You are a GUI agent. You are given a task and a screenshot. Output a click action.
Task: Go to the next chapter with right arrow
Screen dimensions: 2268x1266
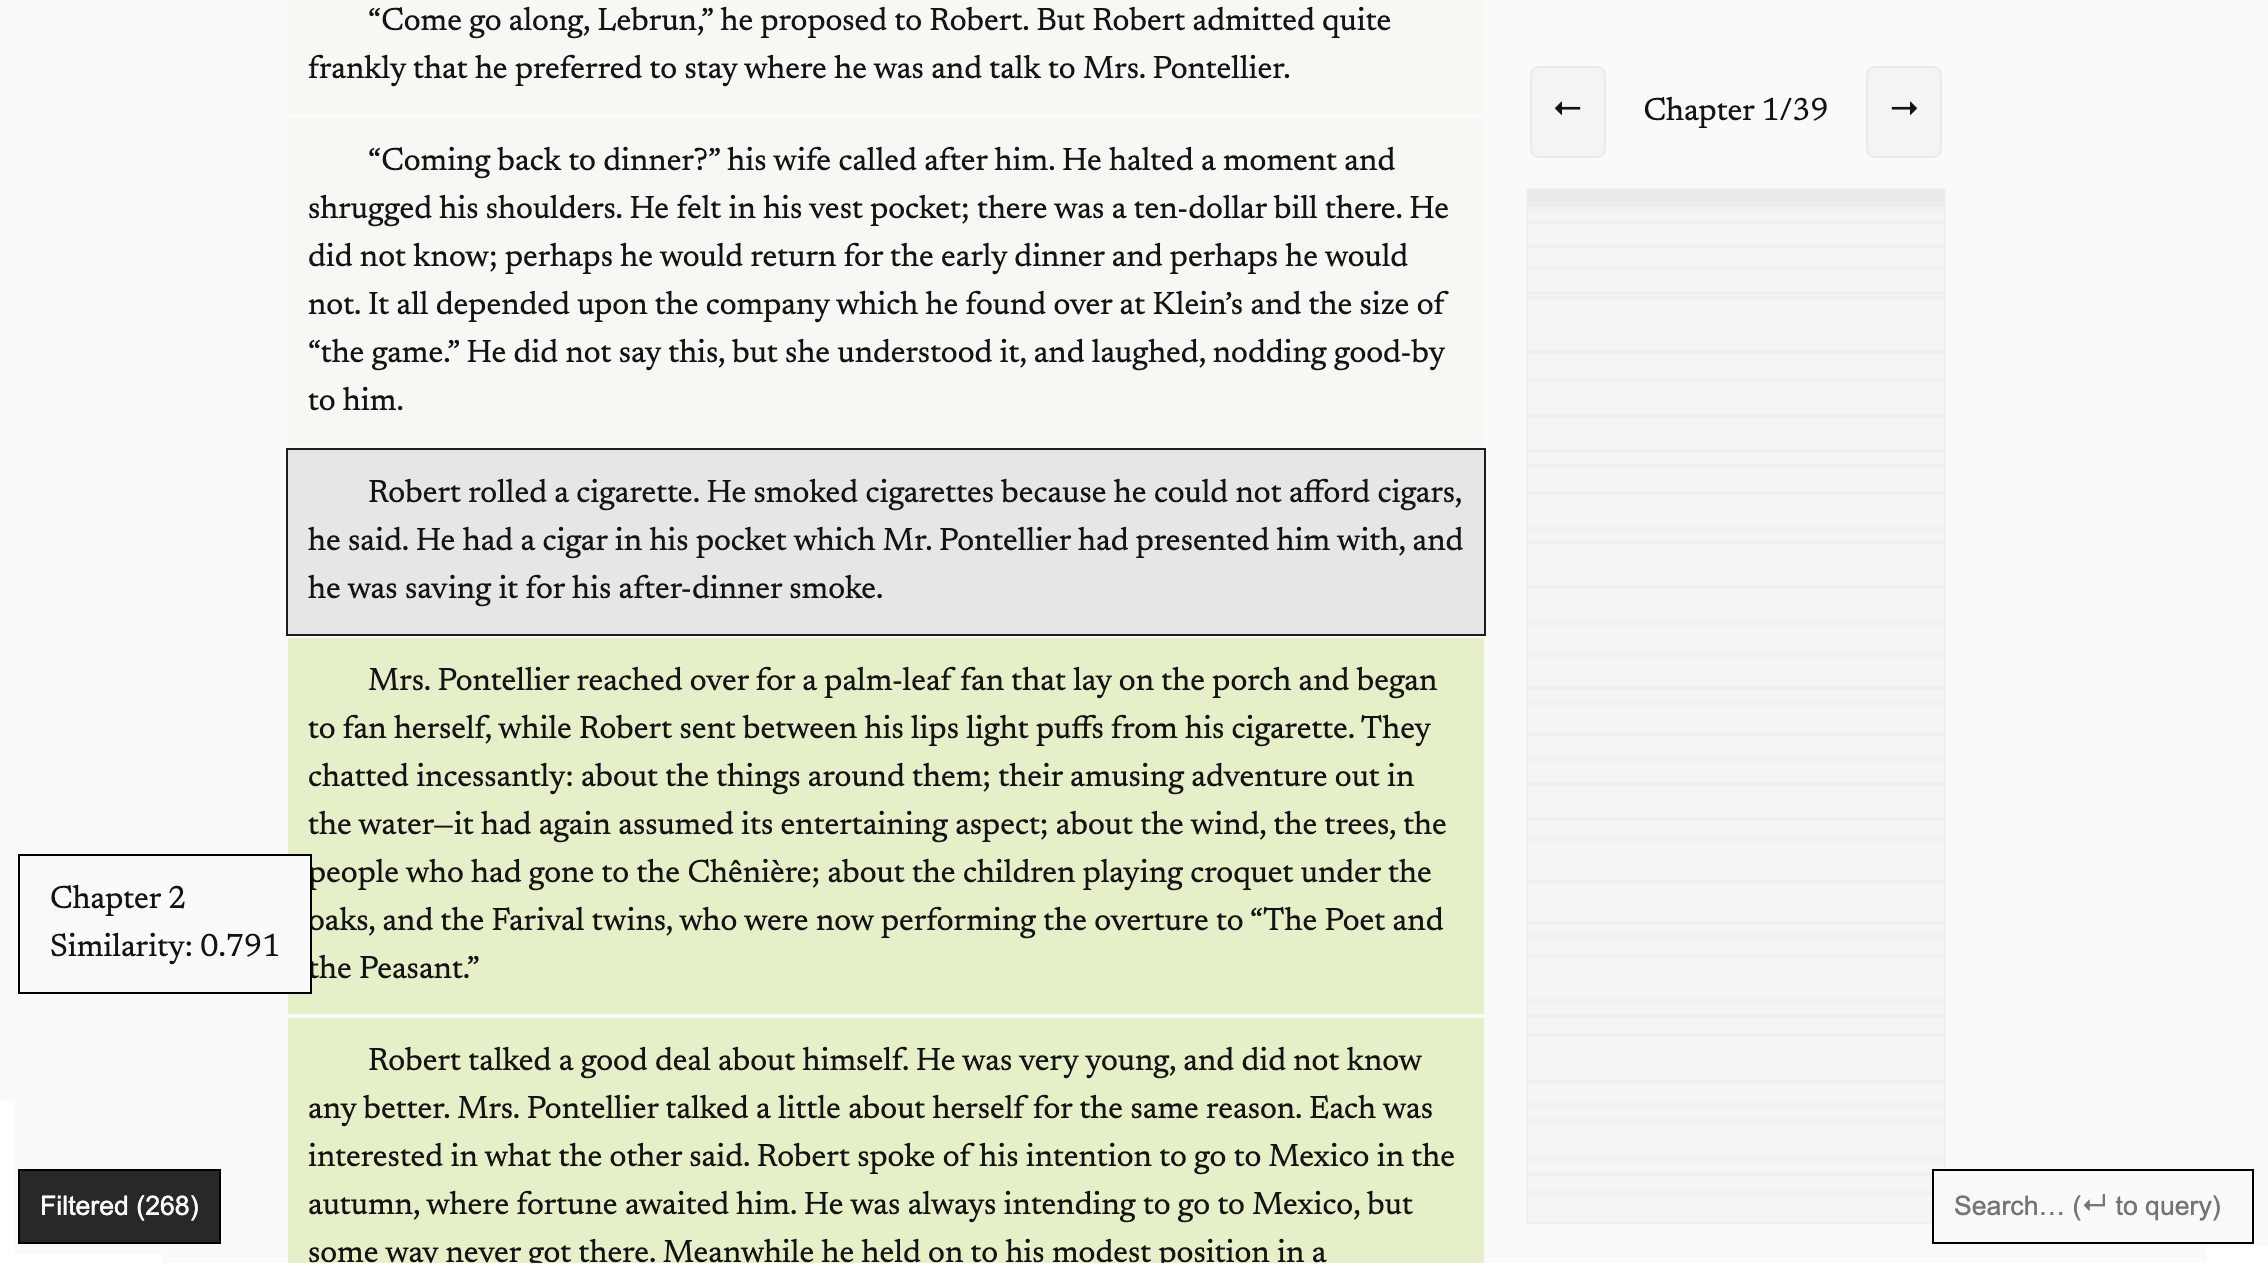click(1903, 111)
